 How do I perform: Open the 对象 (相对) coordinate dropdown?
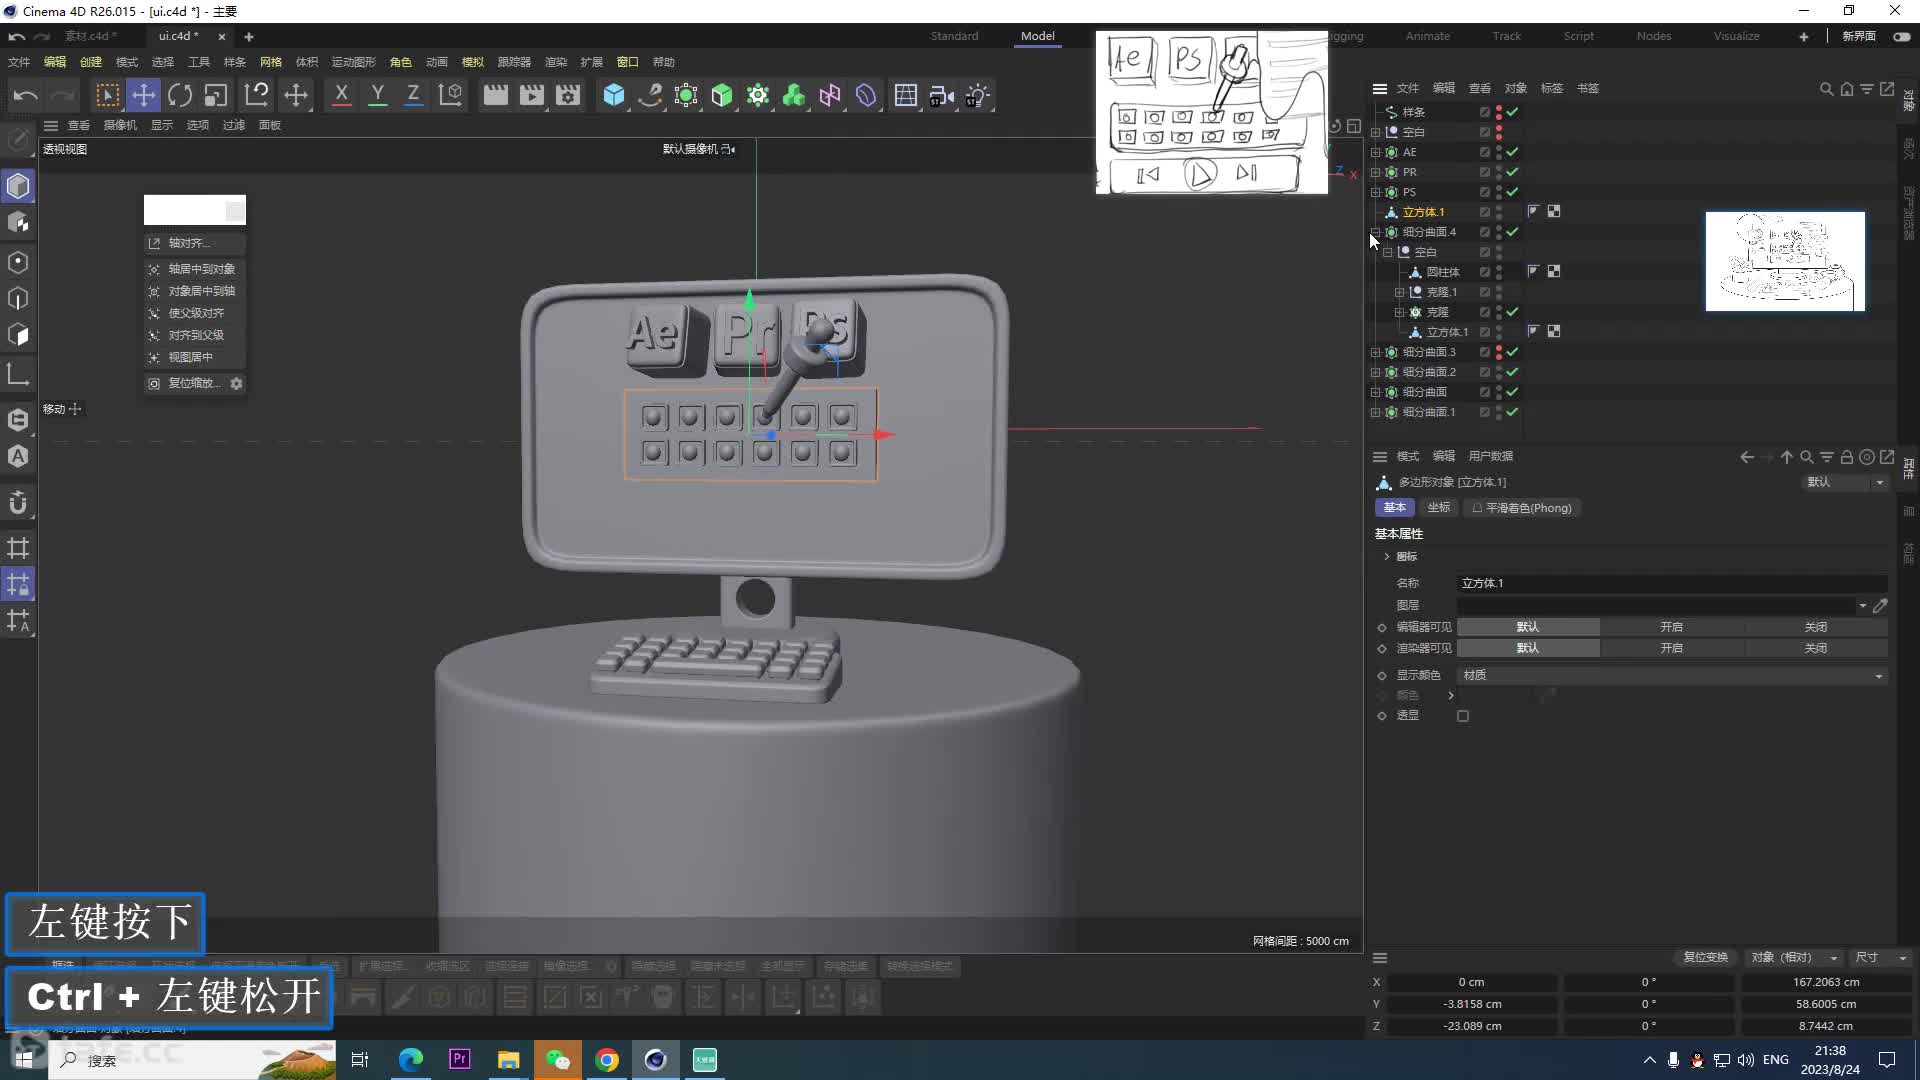1794,958
